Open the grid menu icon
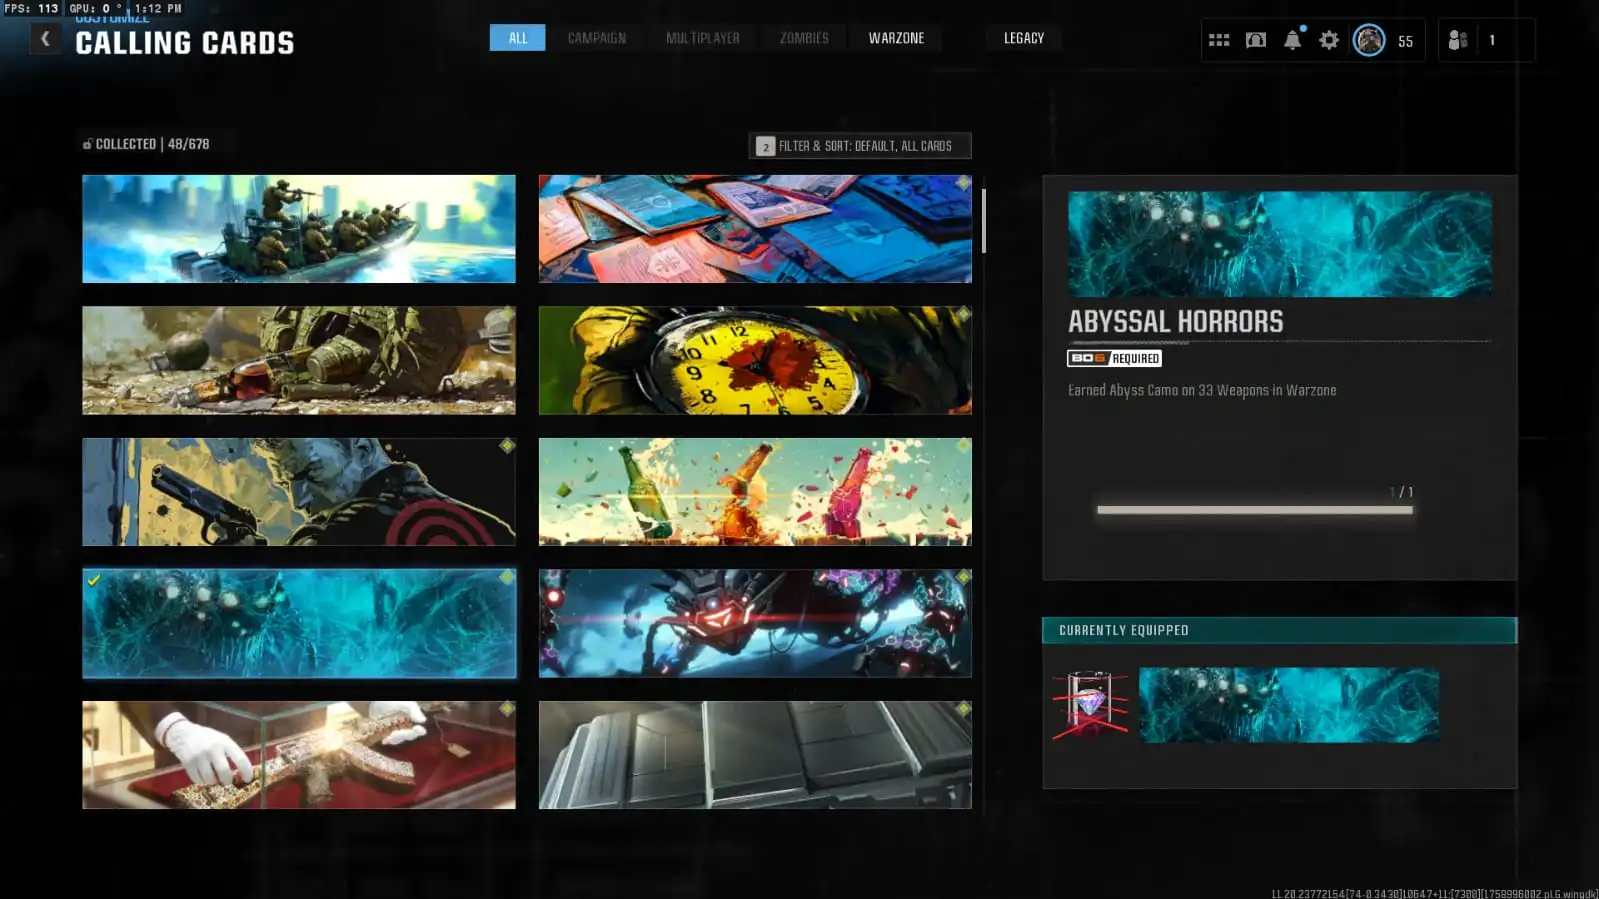The width and height of the screenshot is (1599, 899). pyautogui.click(x=1219, y=40)
